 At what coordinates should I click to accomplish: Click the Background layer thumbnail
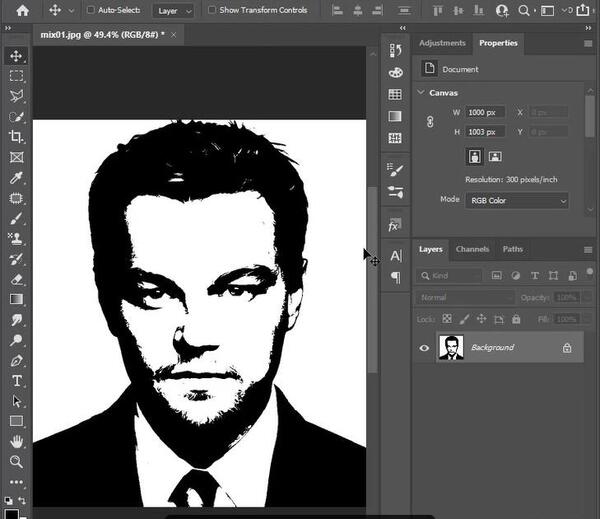pyautogui.click(x=451, y=348)
